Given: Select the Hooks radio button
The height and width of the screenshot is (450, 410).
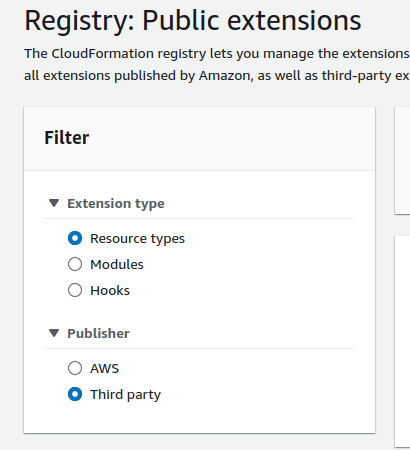Looking at the screenshot, I should (75, 290).
